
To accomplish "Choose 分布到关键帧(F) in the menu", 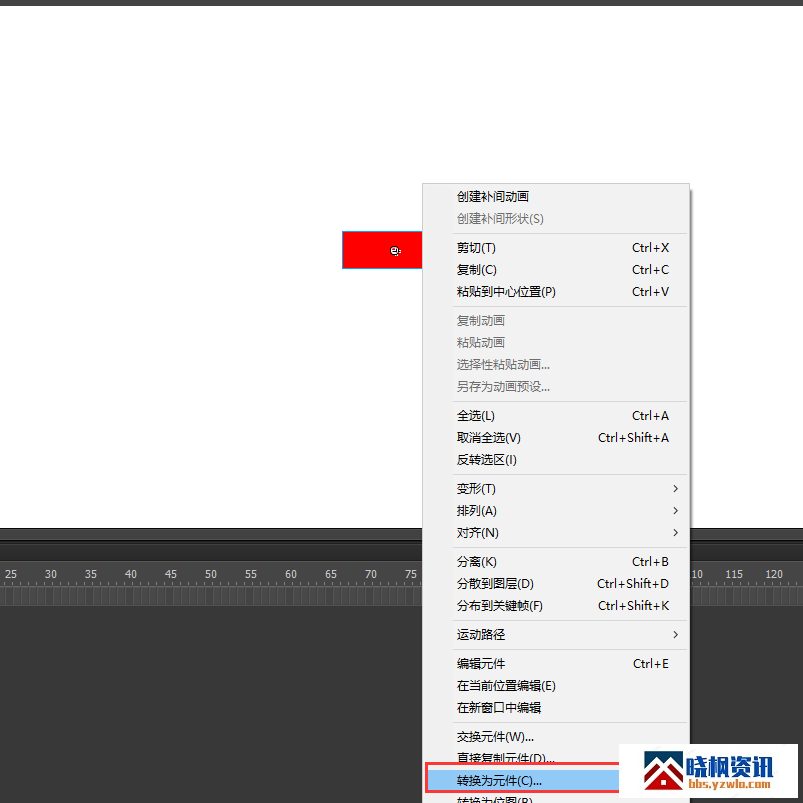I will 556,606.
